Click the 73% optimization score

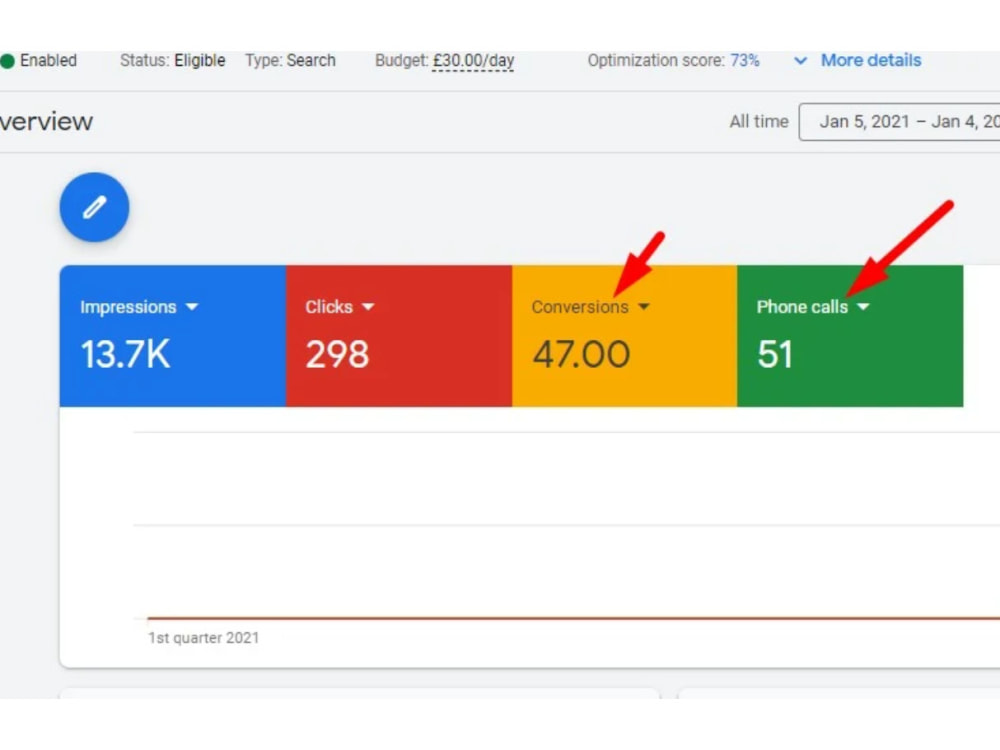[x=745, y=61]
